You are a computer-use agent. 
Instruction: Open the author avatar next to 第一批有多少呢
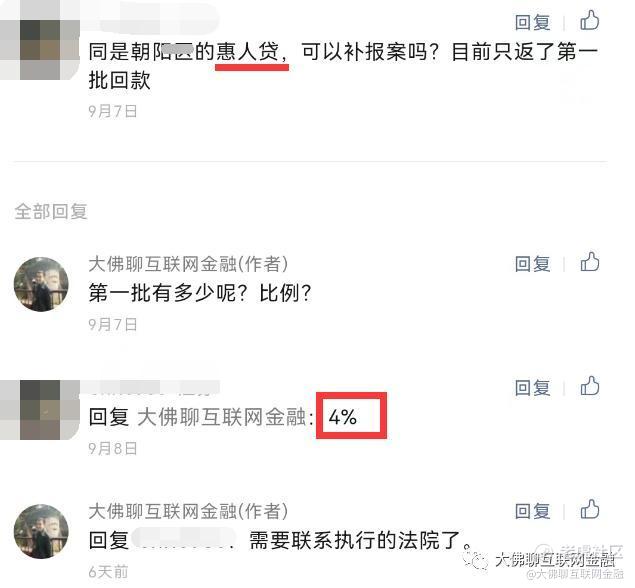point(41,284)
